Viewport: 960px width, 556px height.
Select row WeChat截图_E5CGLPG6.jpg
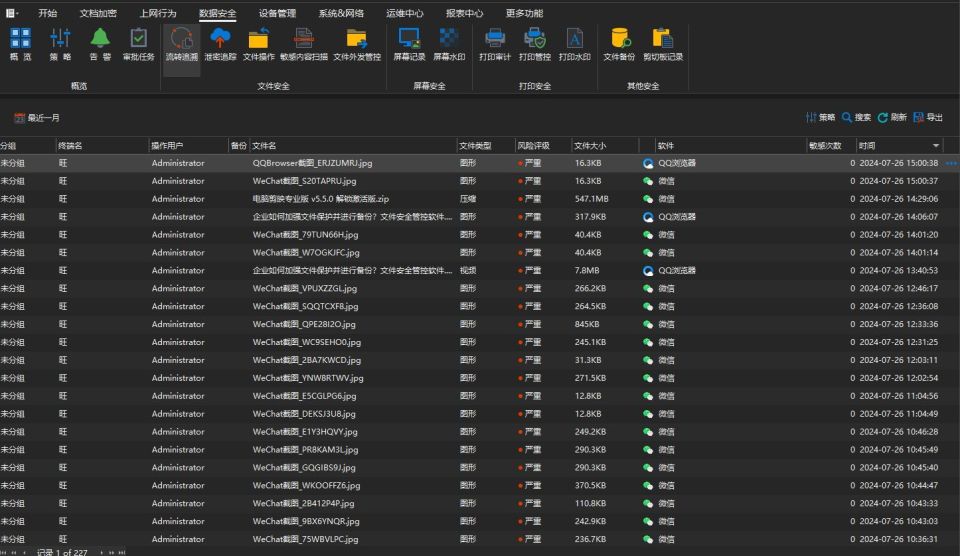[480, 396]
